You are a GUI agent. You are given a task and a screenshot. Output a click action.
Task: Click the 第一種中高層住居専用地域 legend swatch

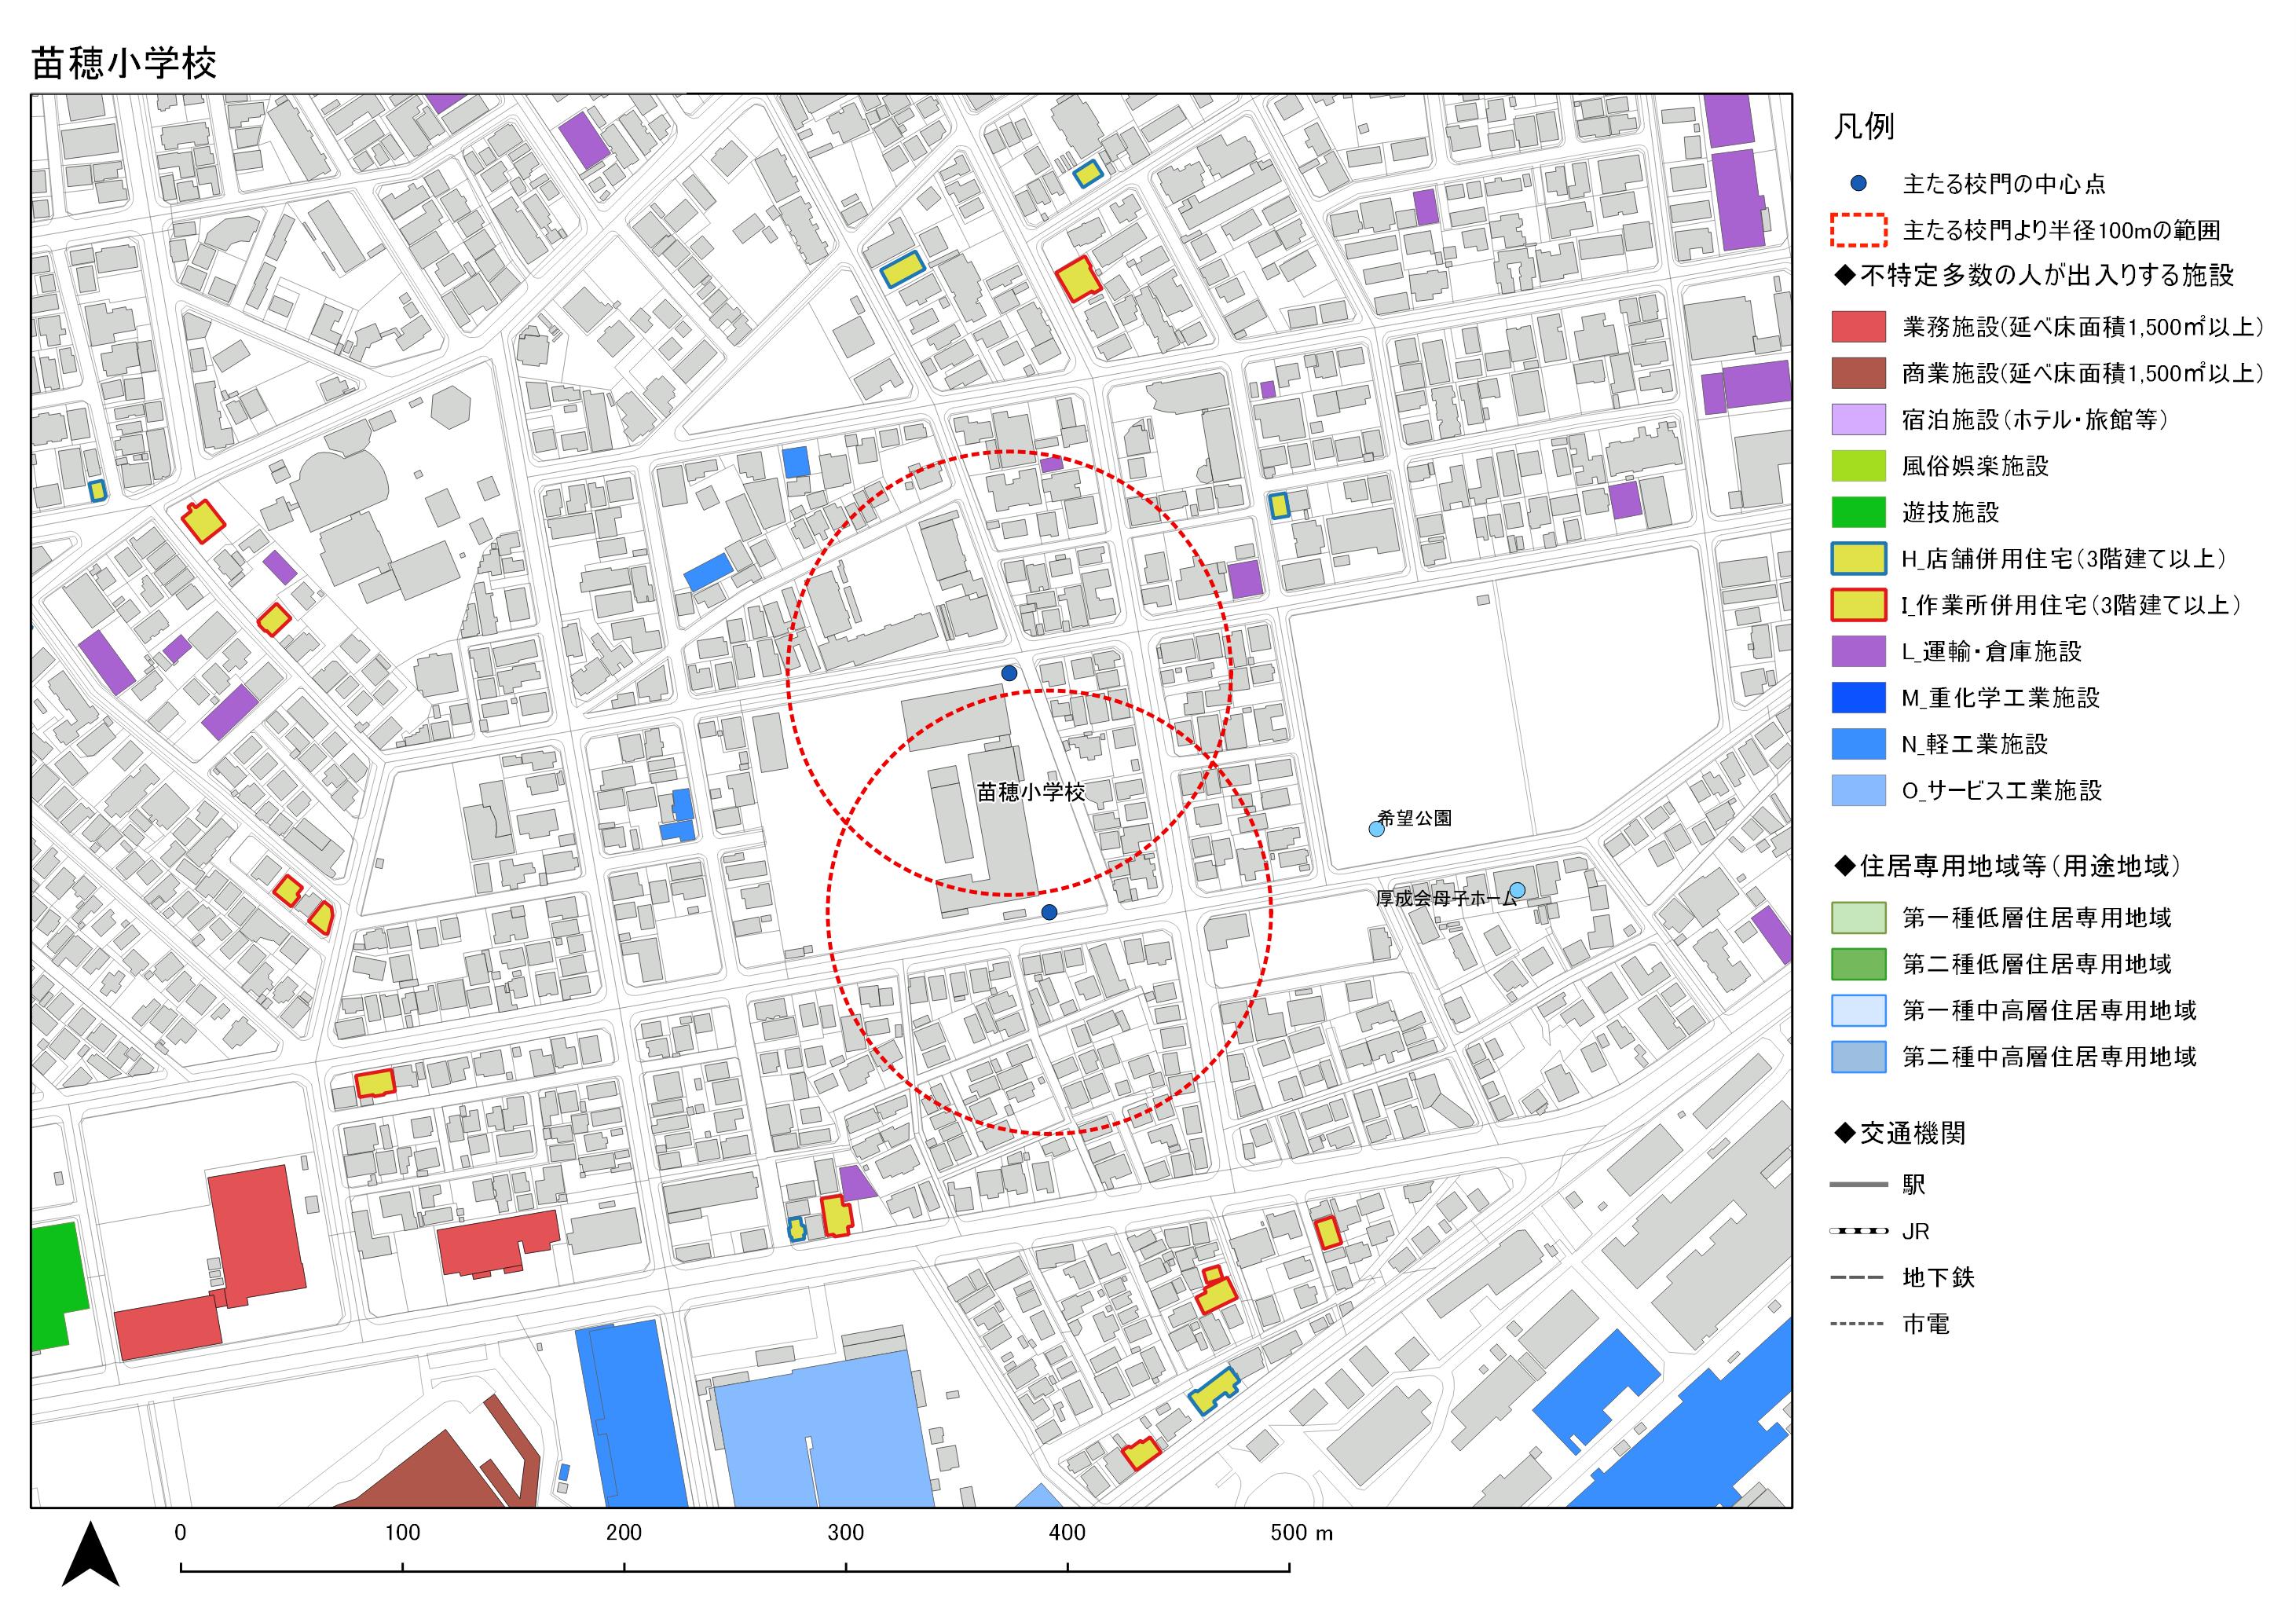(1859, 1010)
